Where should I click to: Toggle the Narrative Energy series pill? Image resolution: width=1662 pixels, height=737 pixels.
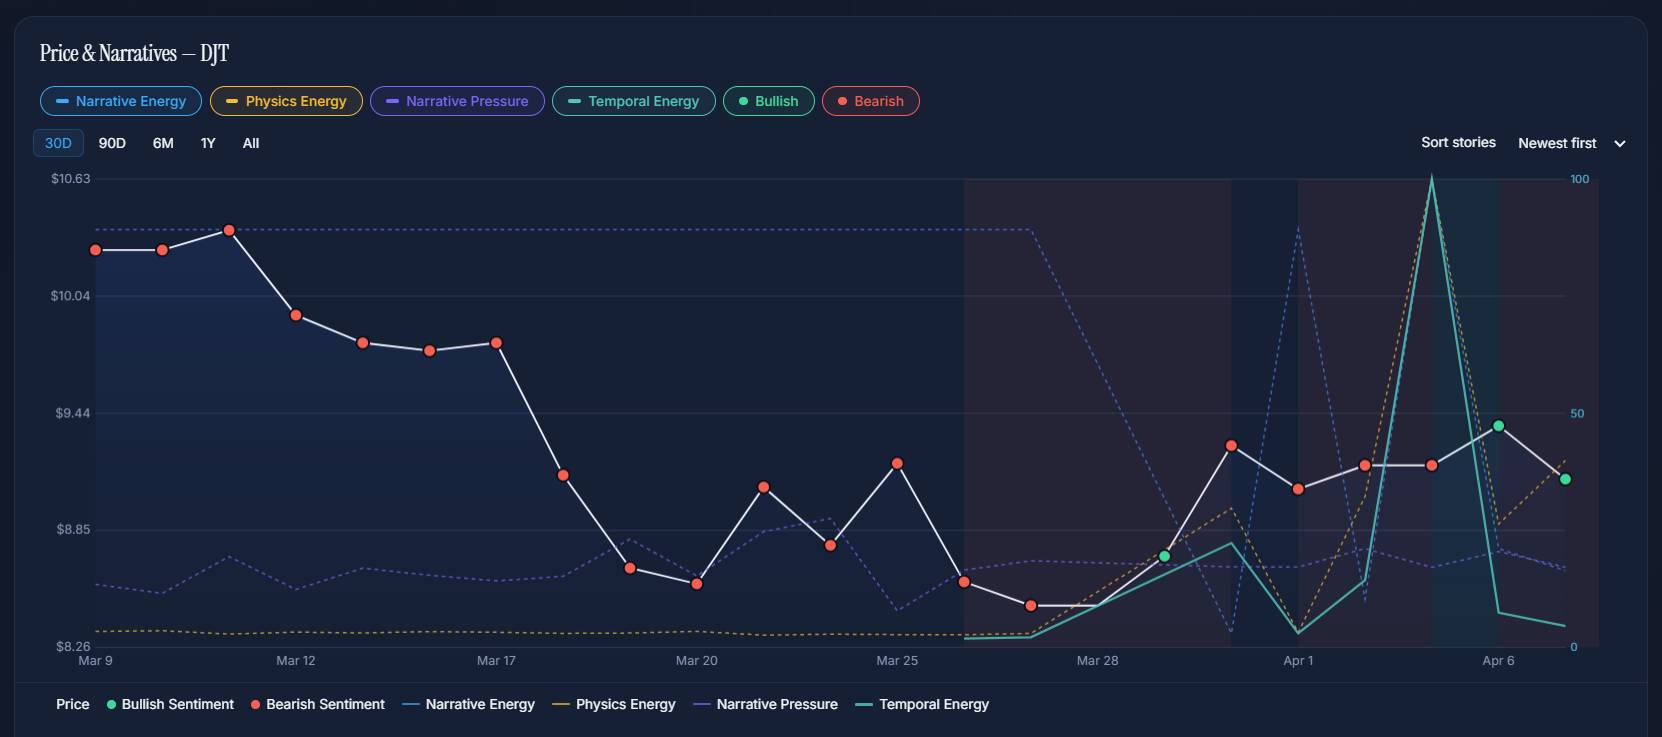click(121, 101)
